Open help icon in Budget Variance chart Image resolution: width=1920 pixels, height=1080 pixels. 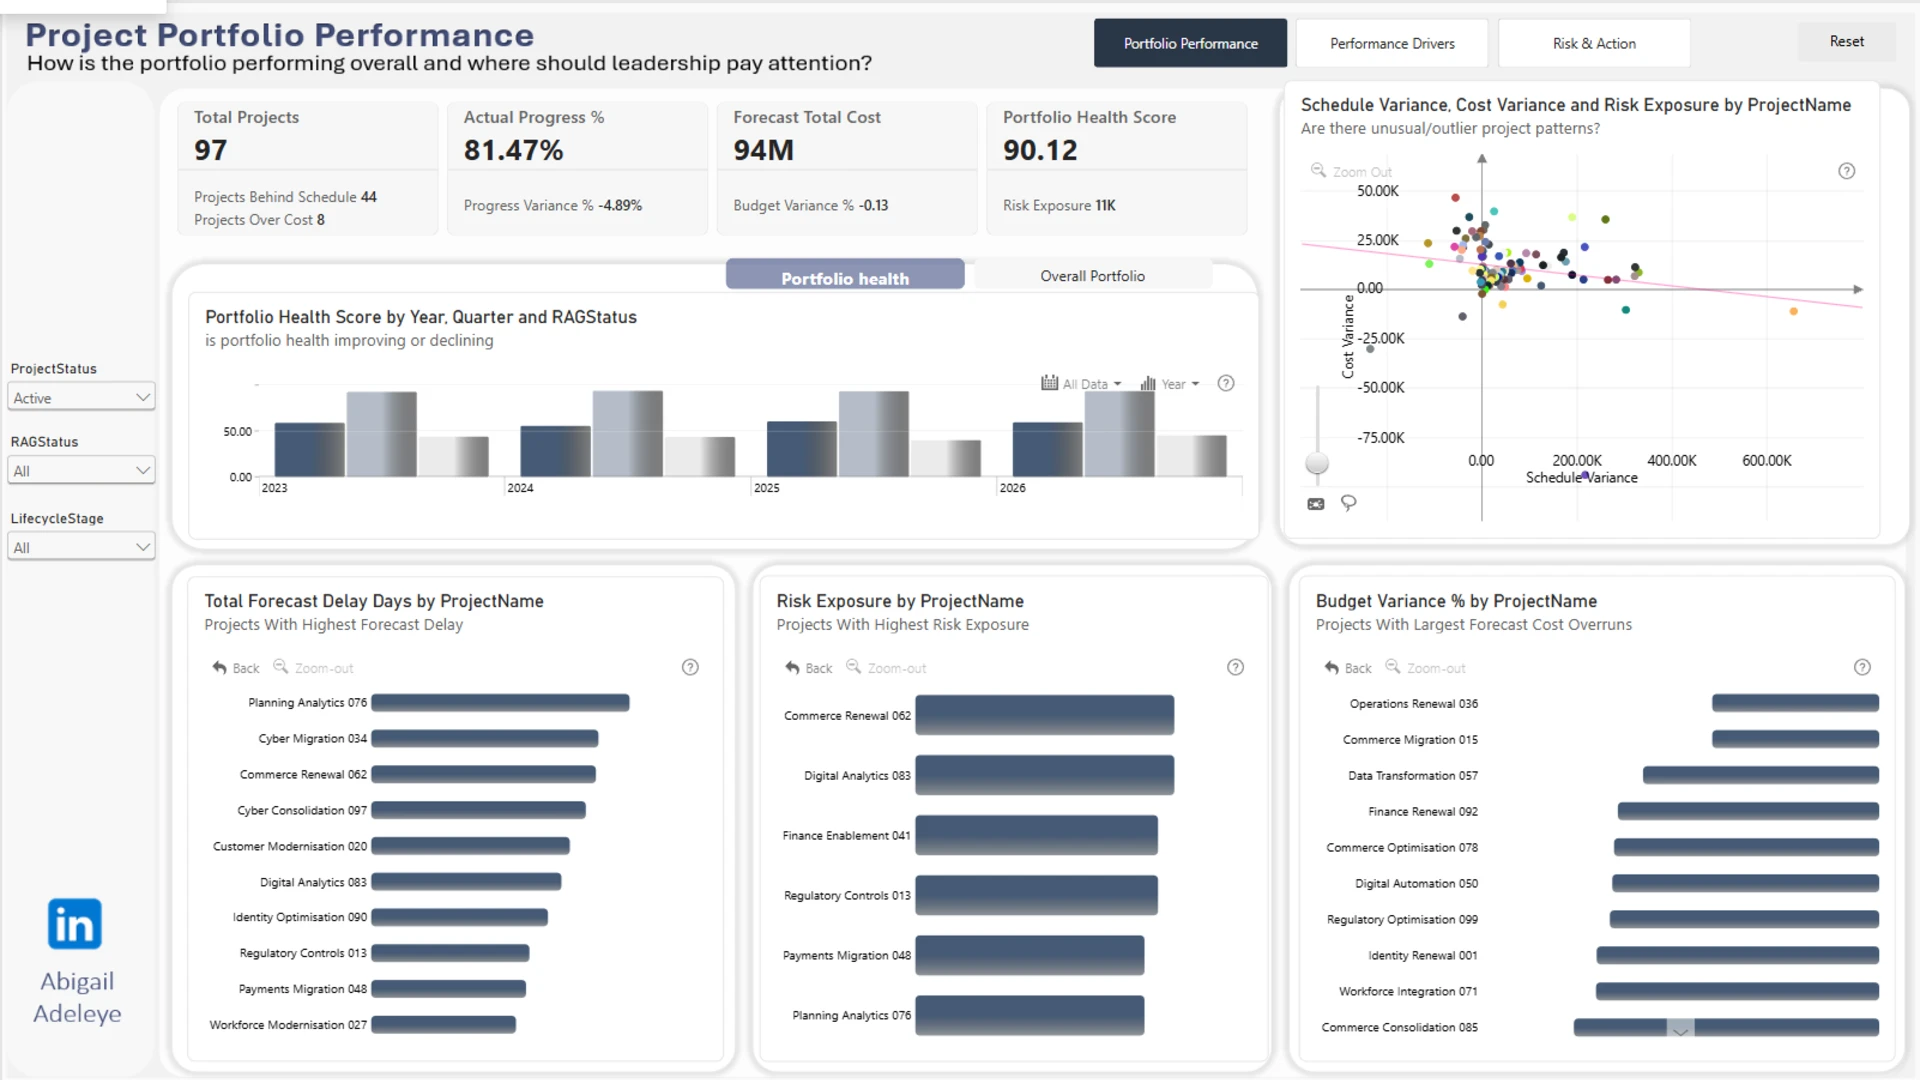coord(1862,667)
